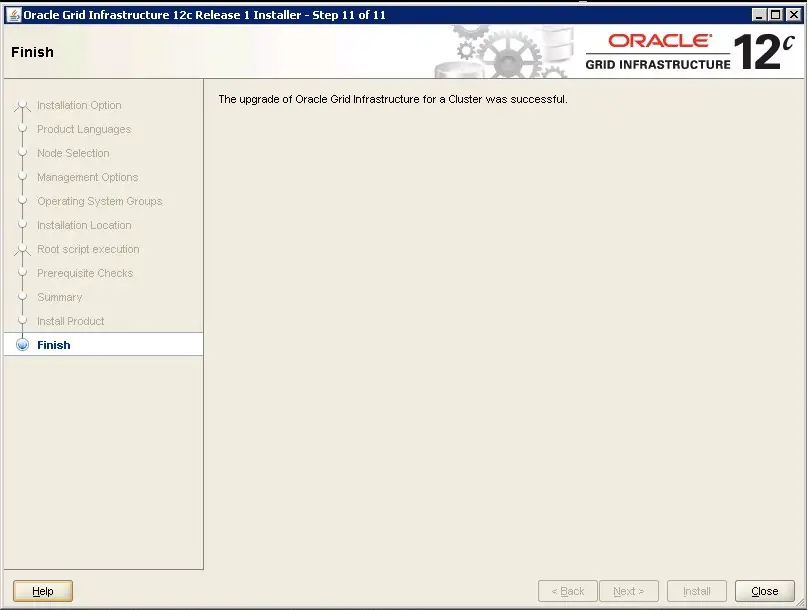
Task: Select the Summary step
Action: 60,297
